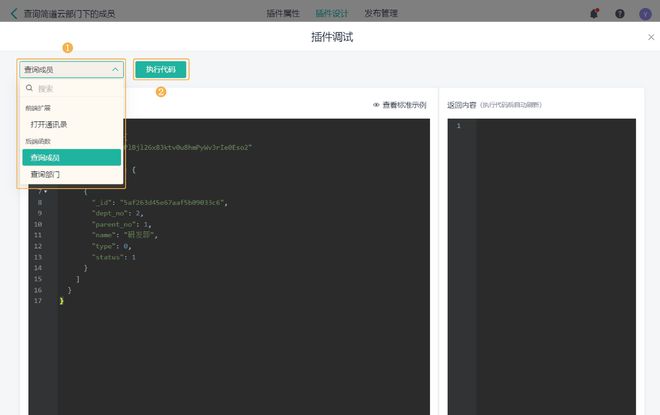Click the page title 查询简道云部门下的成员
This screenshot has width=660, height=415.
[x=69, y=14]
